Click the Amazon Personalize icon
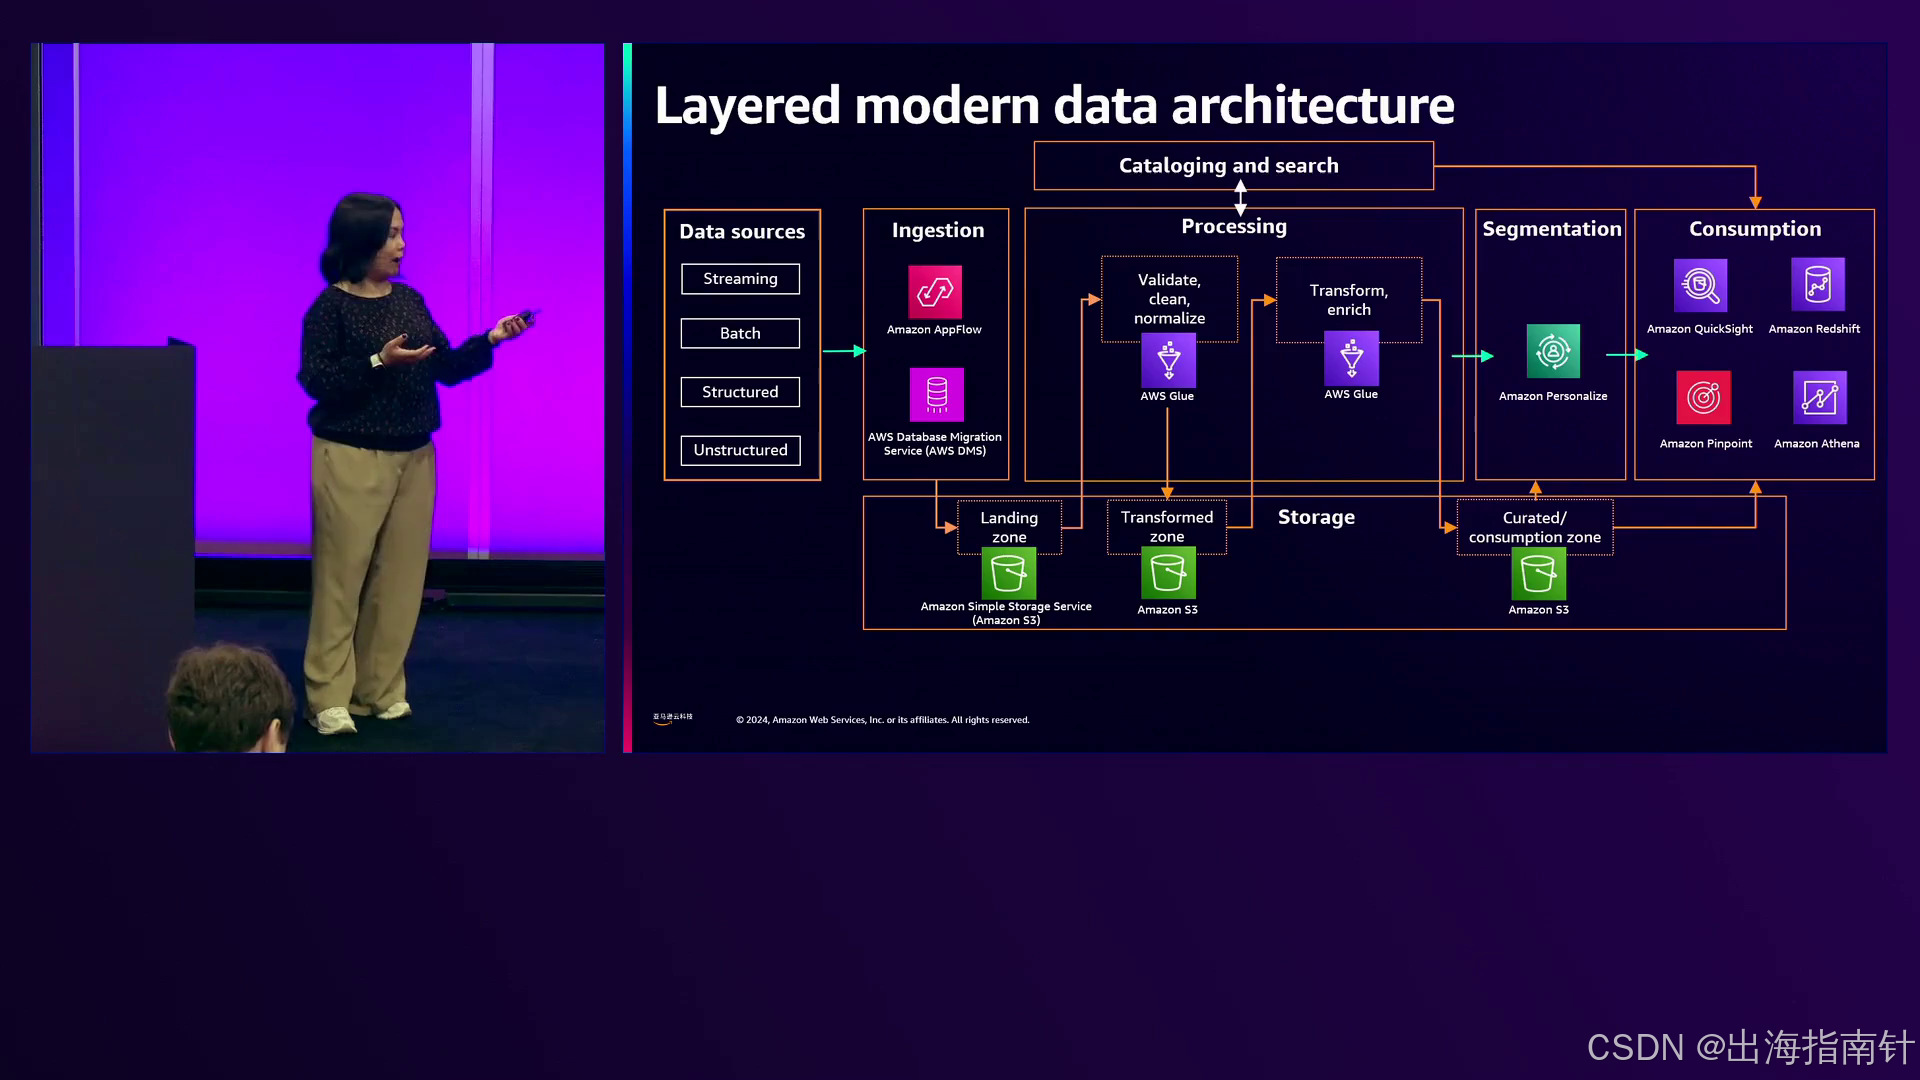1920x1080 pixels. [x=1553, y=351]
